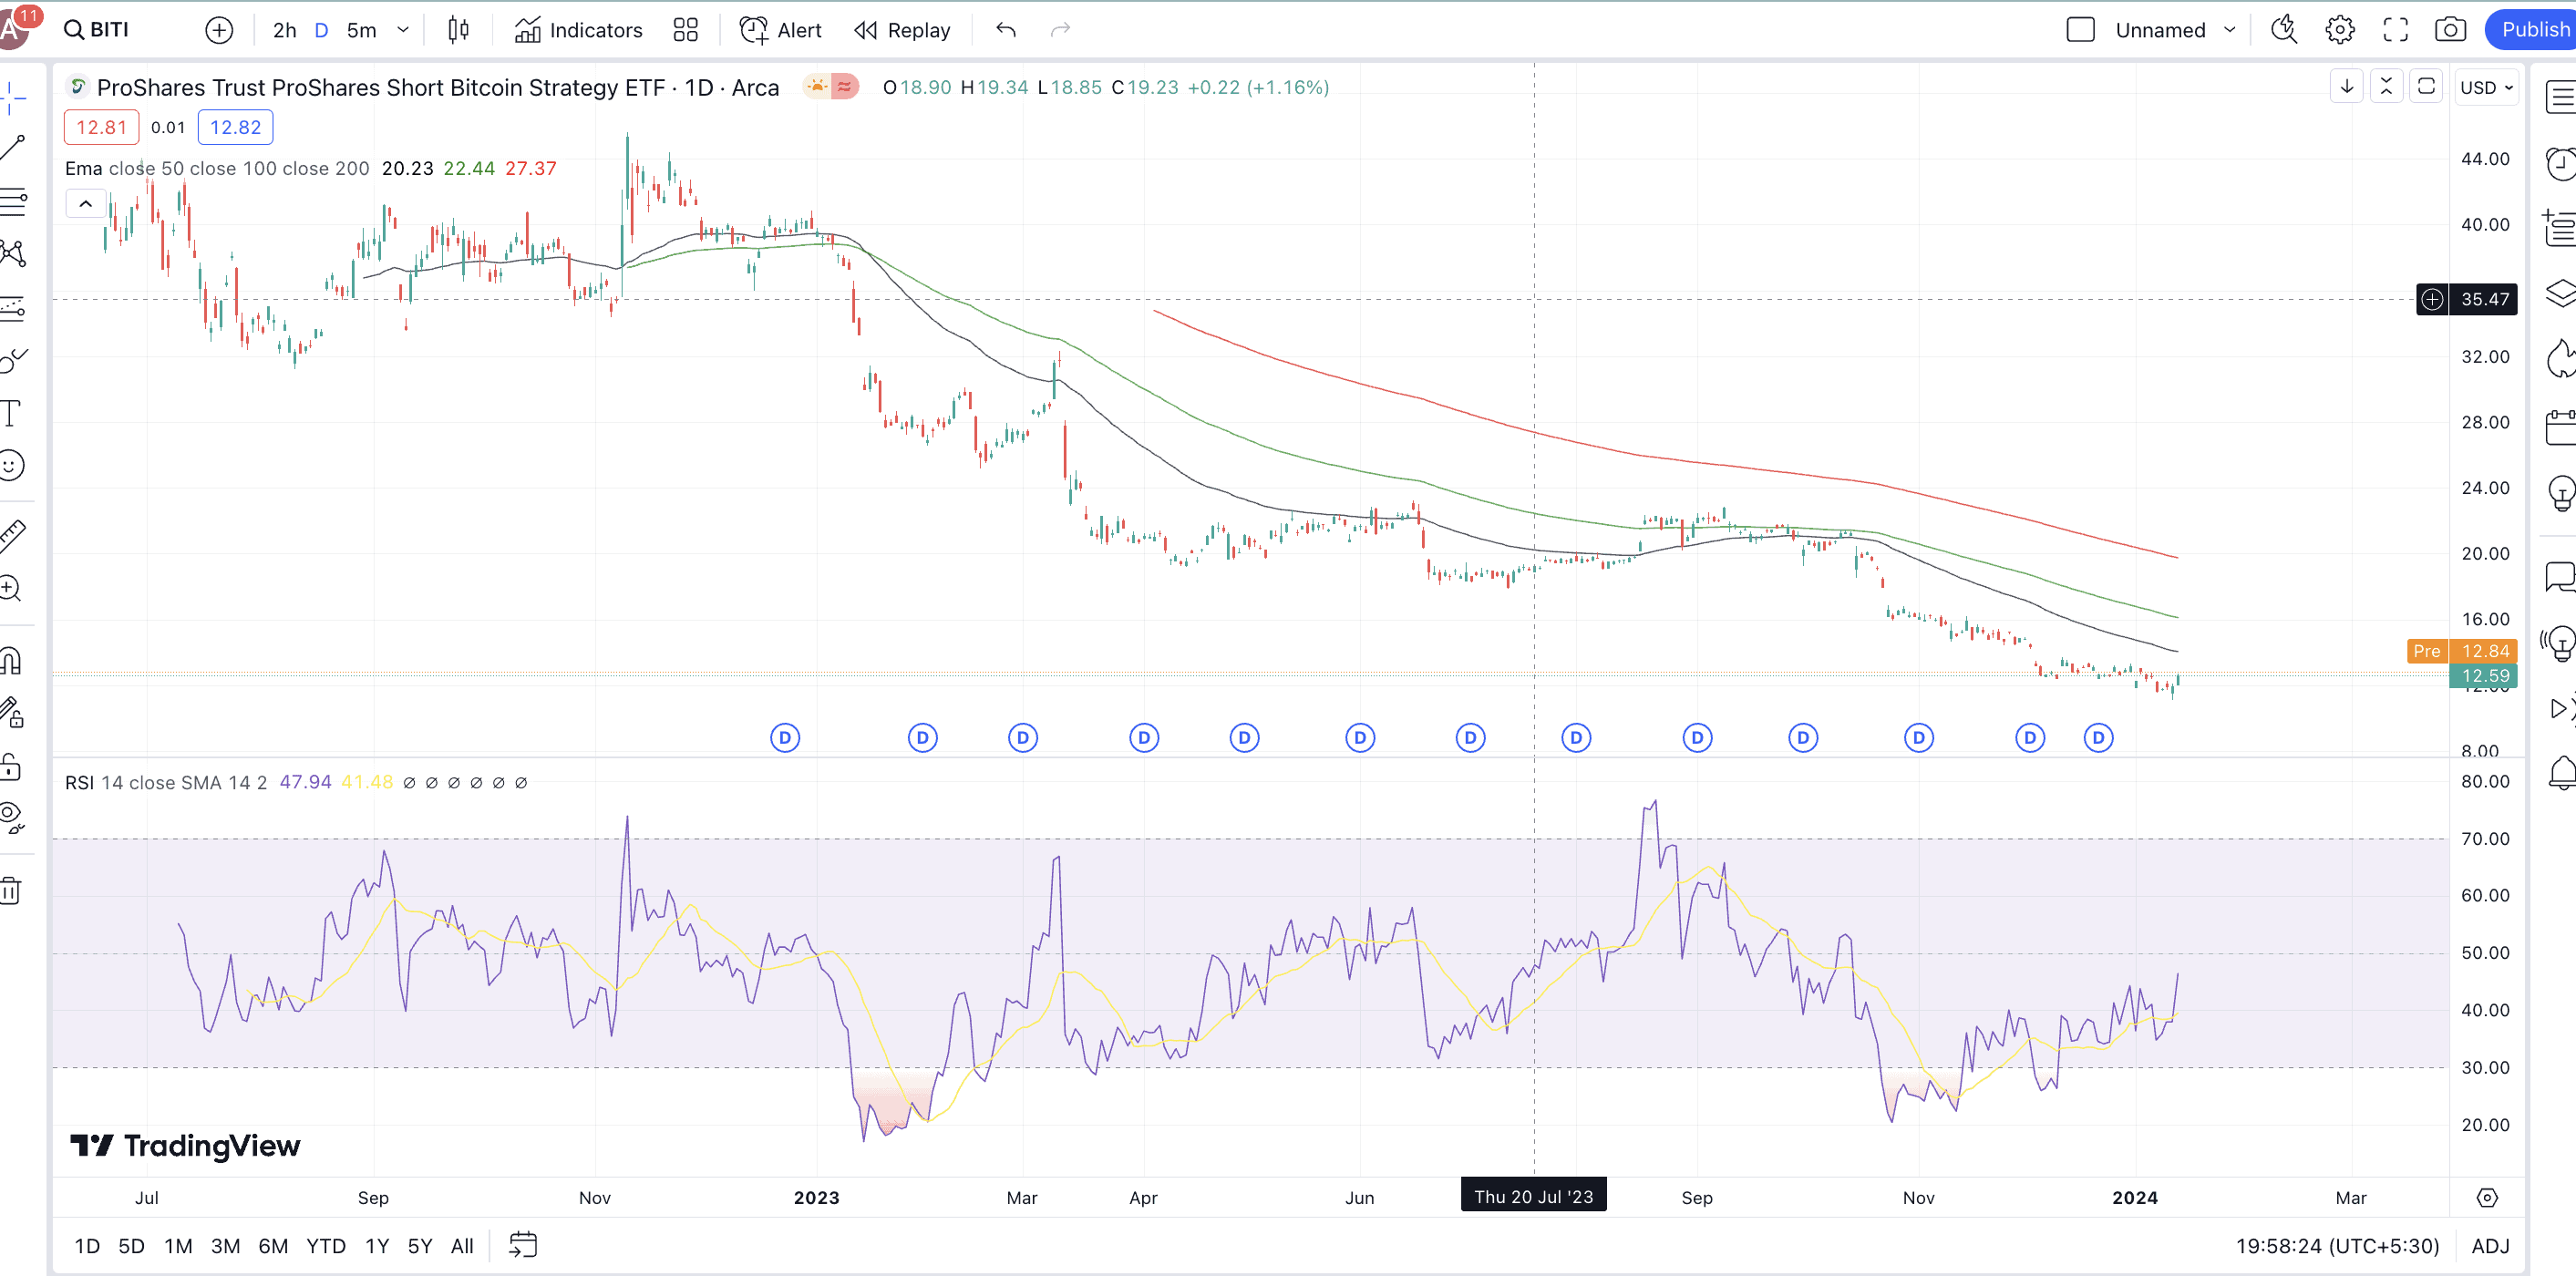Viewport: 2576px width, 1276px height.
Task: Select the 6M time range
Action: tap(272, 1245)
